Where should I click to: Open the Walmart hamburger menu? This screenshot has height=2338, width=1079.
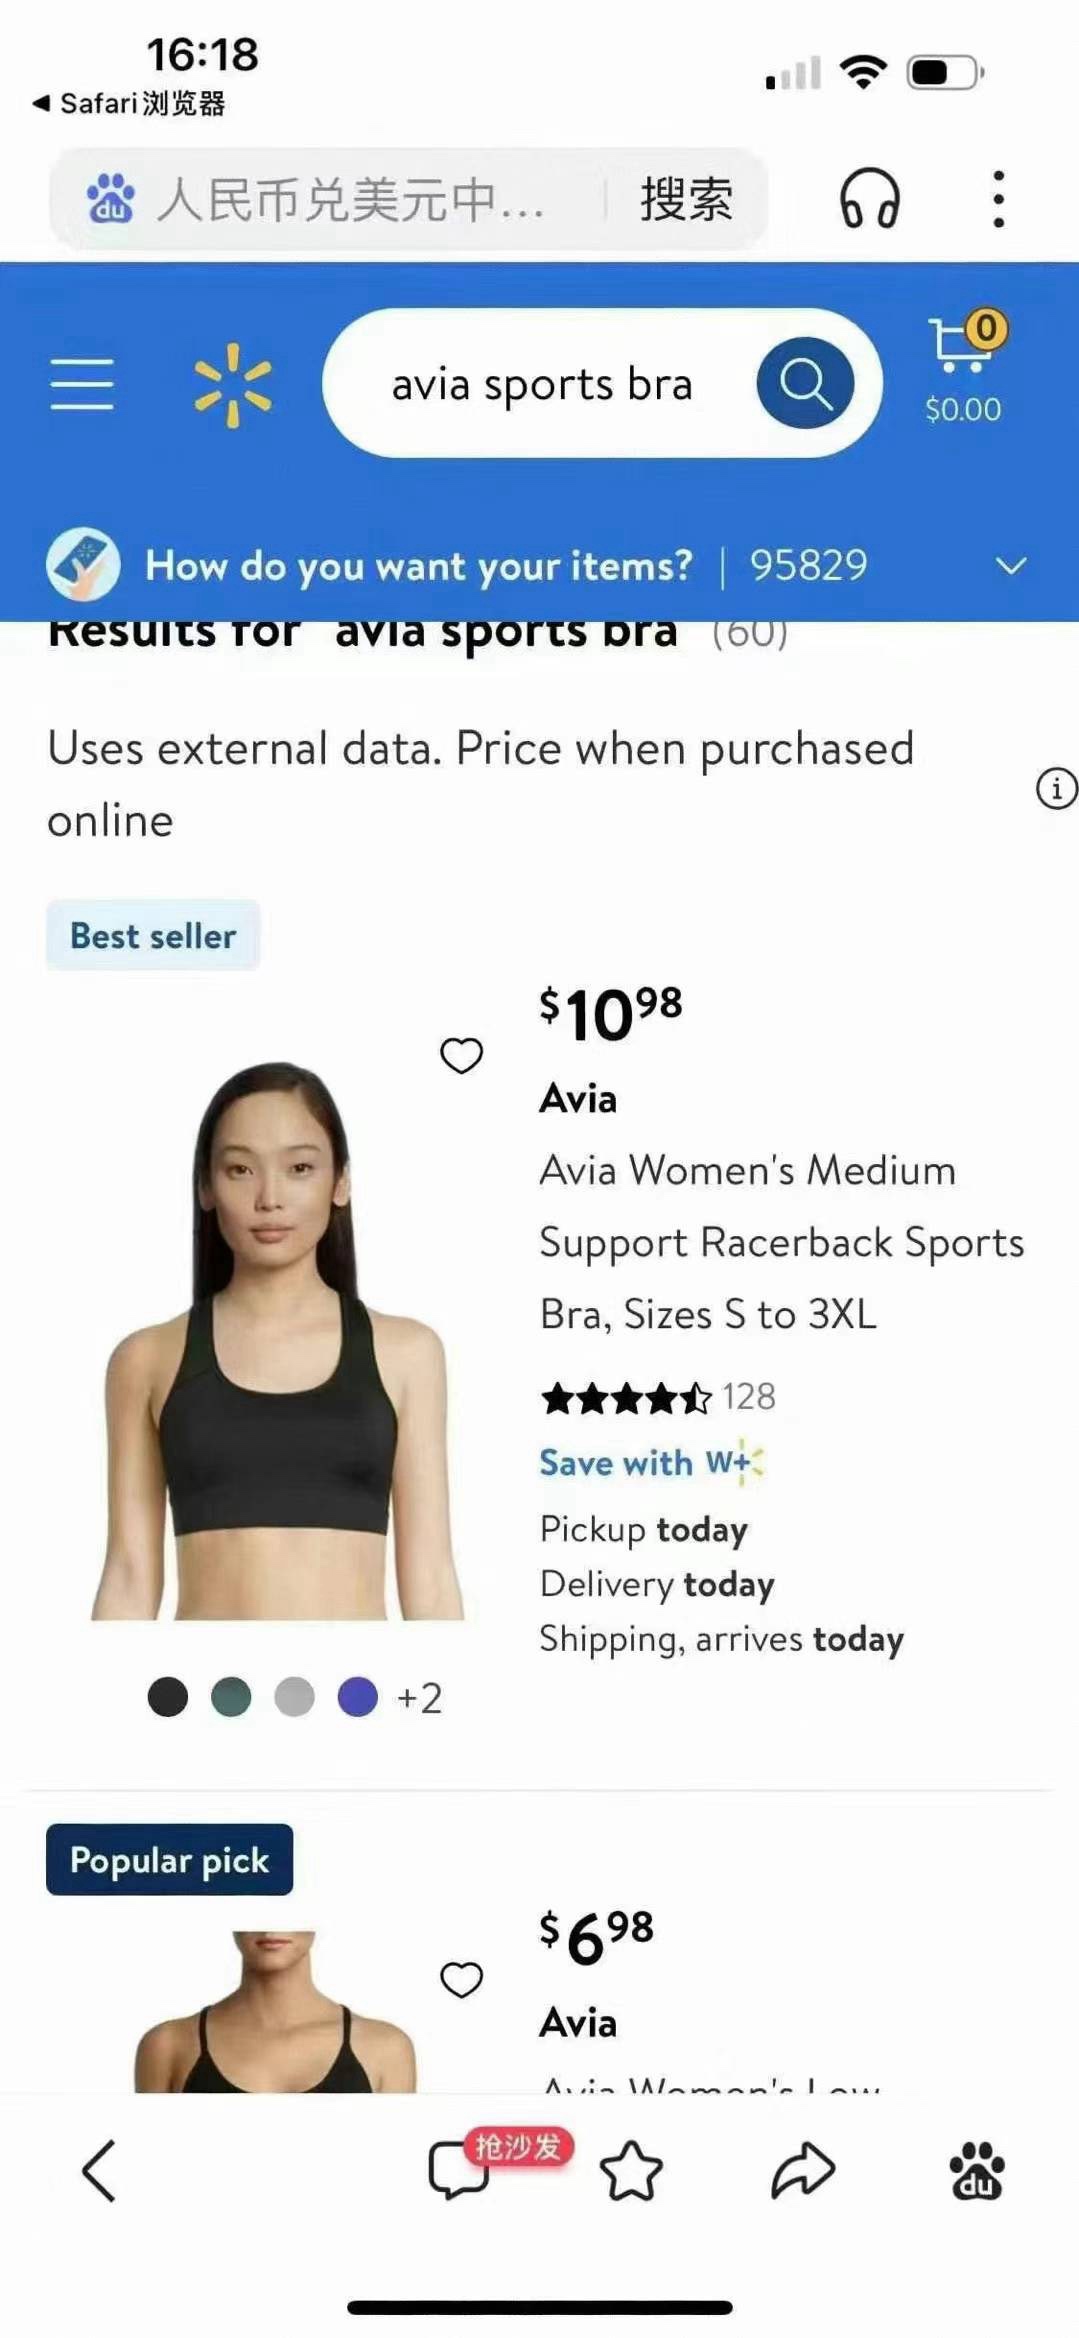click(82, 384)
